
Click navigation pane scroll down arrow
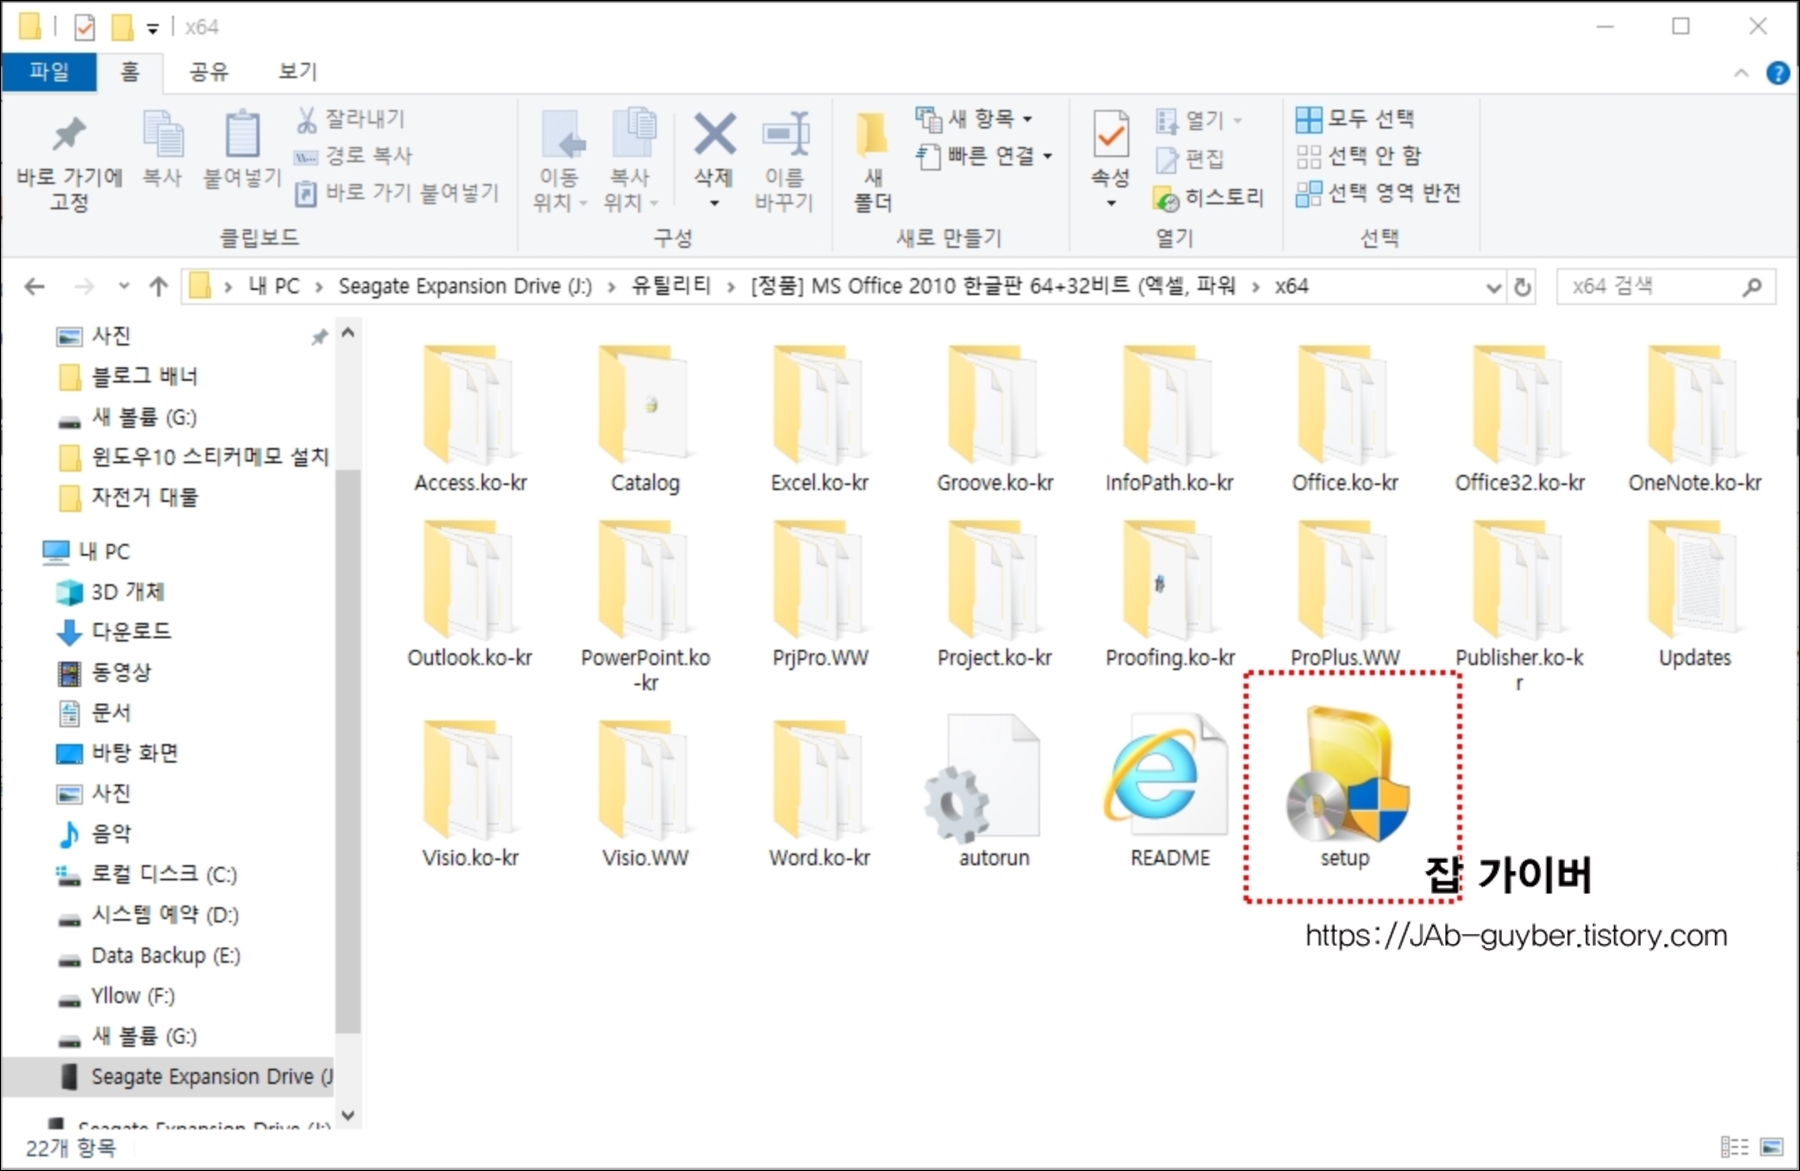click(x=347, y=1114)
